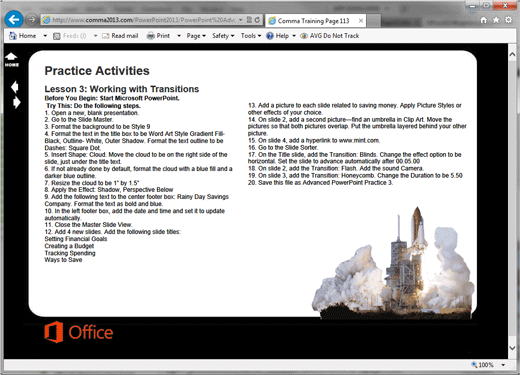Click the AVG Do Not Track button

point(329,36)
